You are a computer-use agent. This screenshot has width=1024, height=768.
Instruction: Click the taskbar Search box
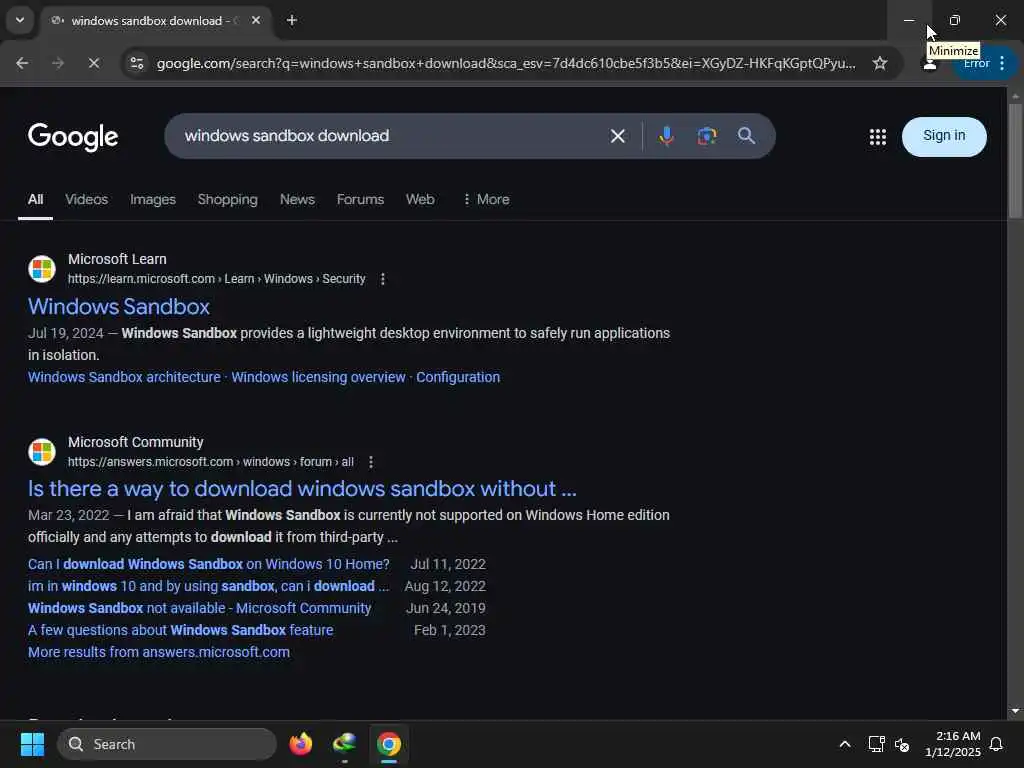point(167,744)
